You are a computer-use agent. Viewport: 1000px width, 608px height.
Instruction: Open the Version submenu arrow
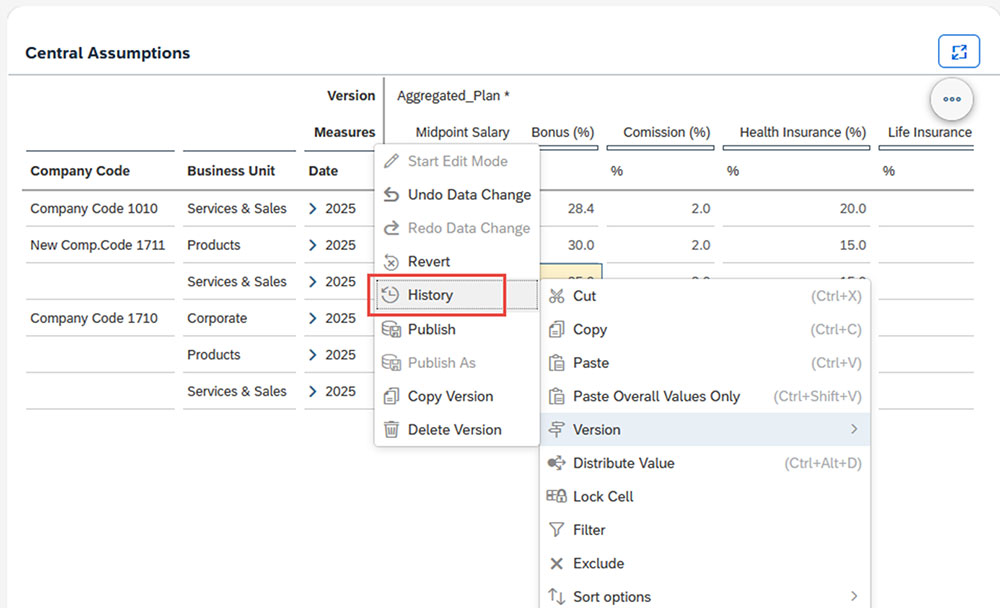pyautogui.click(x=854, y=430)
